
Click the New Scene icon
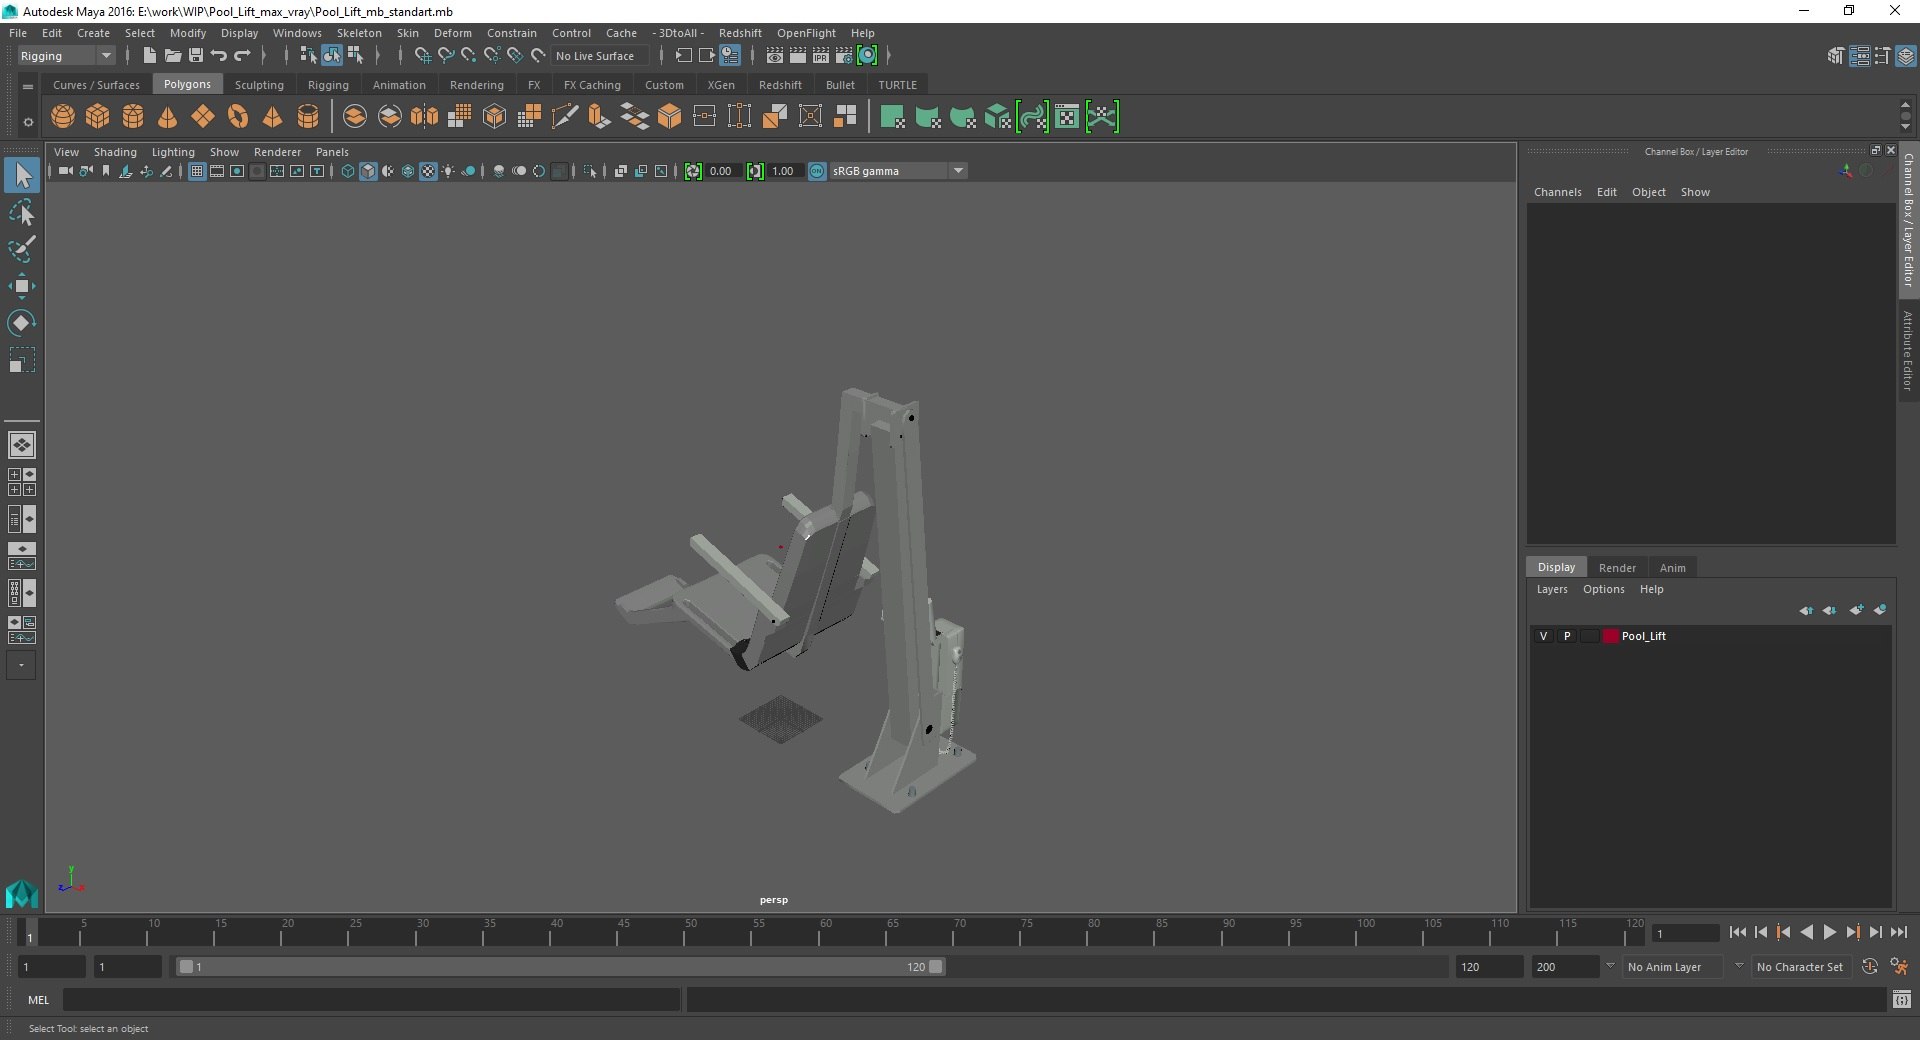tap(149, 56)
